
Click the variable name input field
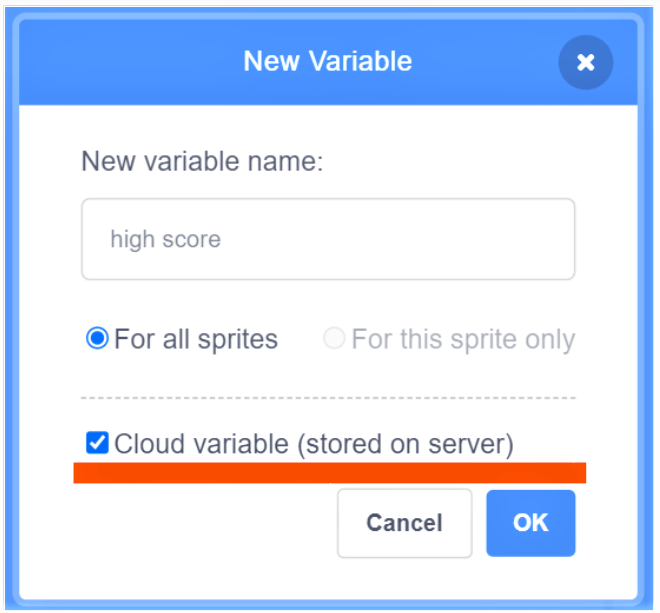[328, 239]
